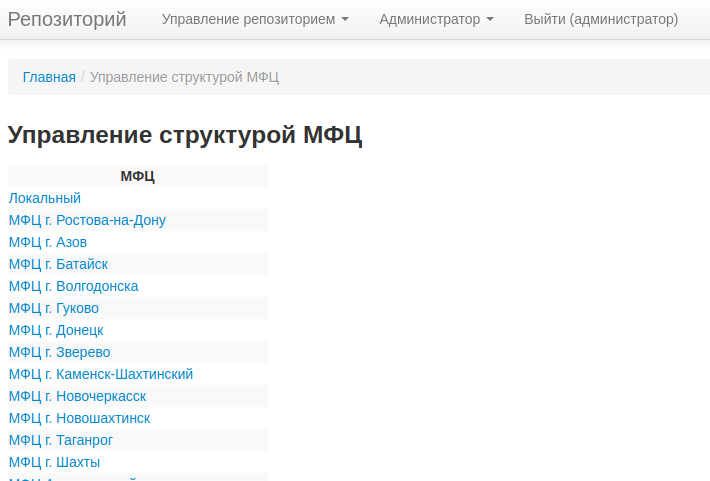Click the Репозиторий brand logo link
710x481 pixels.
[x=67, y=19]
